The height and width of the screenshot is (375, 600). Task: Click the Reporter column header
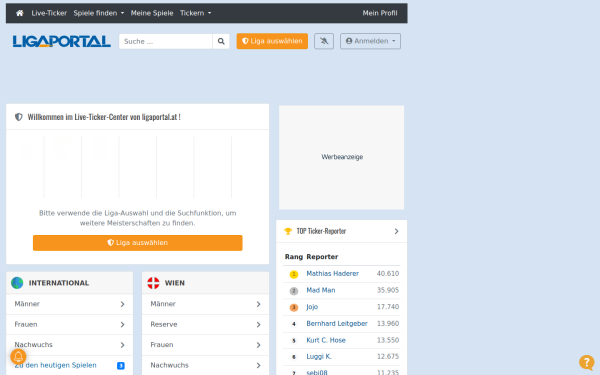point(322,257)
